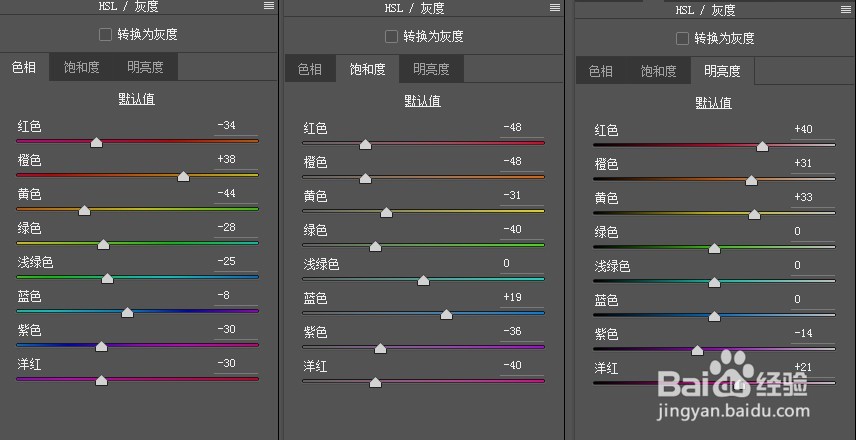Viewport: 856px width, 440px height.
Task: Click the 红色 luminance value field +40
Action: (812, 129)
